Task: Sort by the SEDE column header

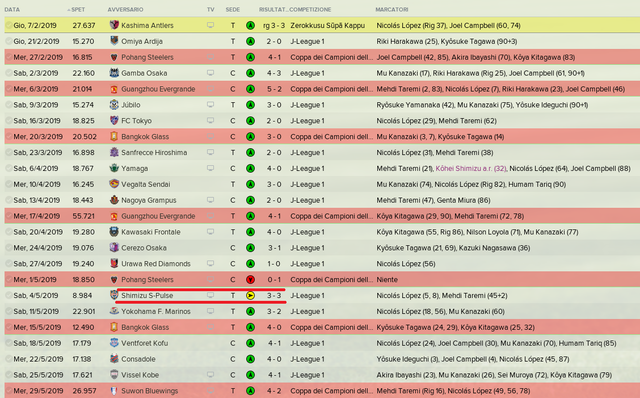Action: (x=233, y=9)
